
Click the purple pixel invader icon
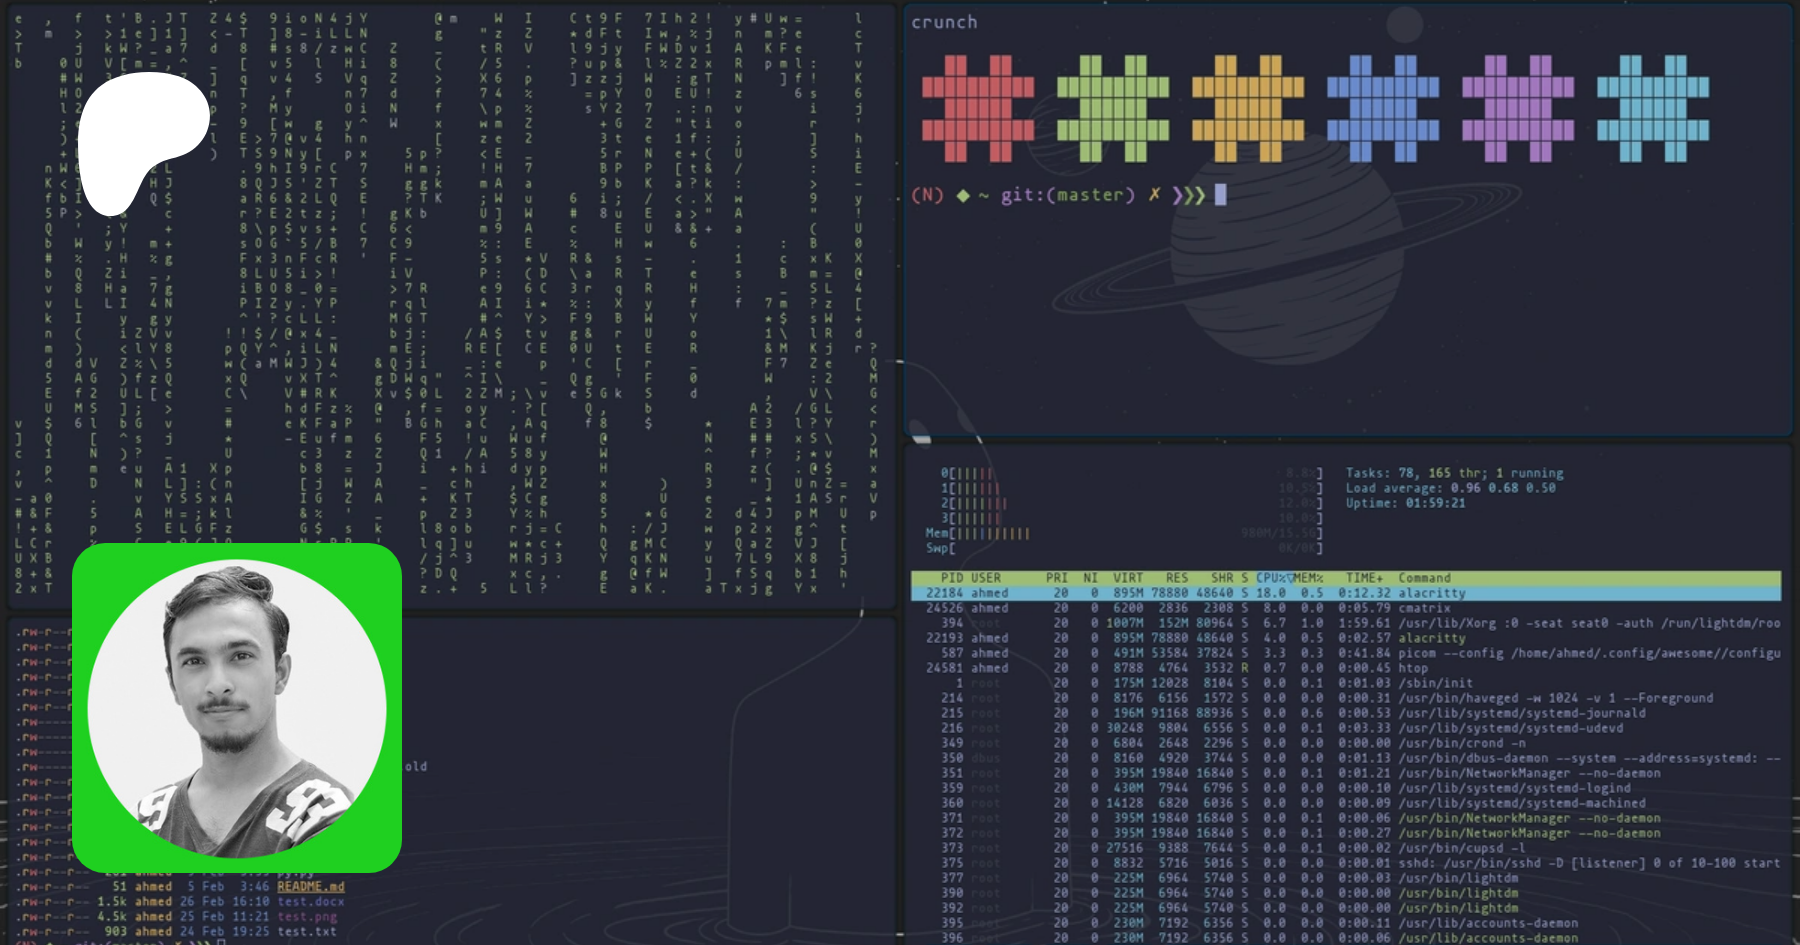pyautogui.click(x=1517, y=109)
